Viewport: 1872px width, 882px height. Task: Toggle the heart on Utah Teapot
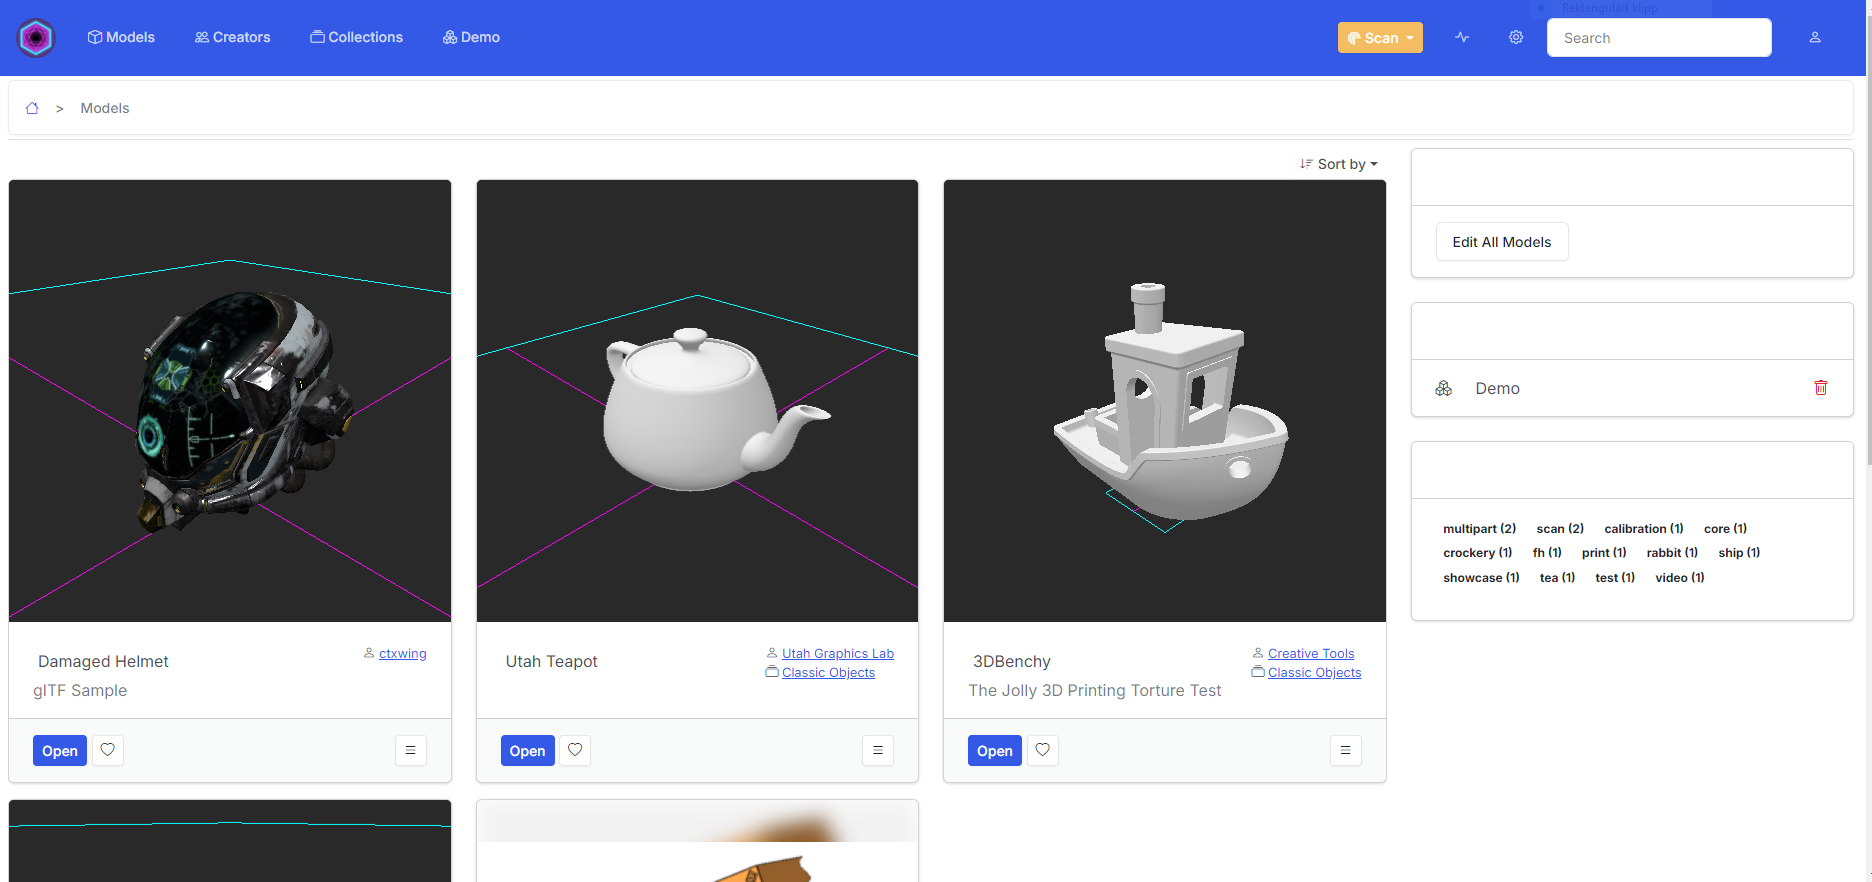pos(575,750)
